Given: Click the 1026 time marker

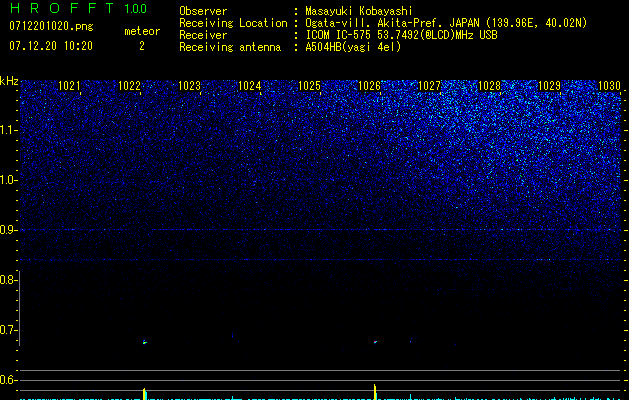Looking at the screenshot, I should tap(369, 86).
